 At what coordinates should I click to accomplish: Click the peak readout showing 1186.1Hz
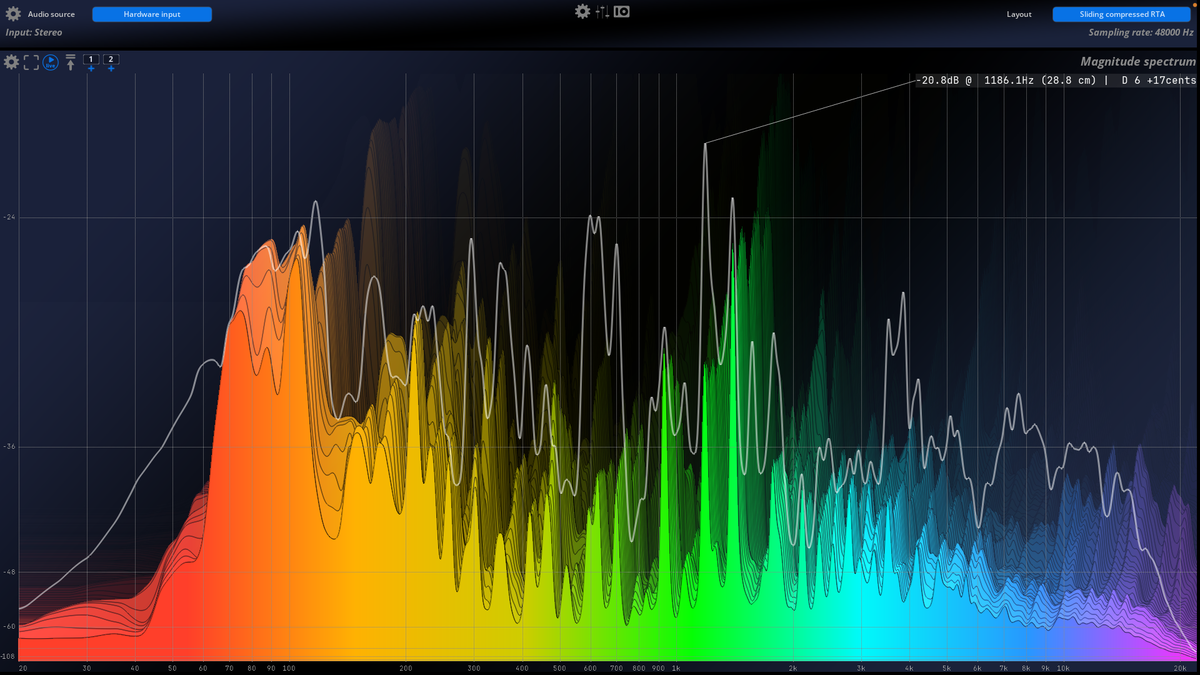click(x=1054, y=80)
